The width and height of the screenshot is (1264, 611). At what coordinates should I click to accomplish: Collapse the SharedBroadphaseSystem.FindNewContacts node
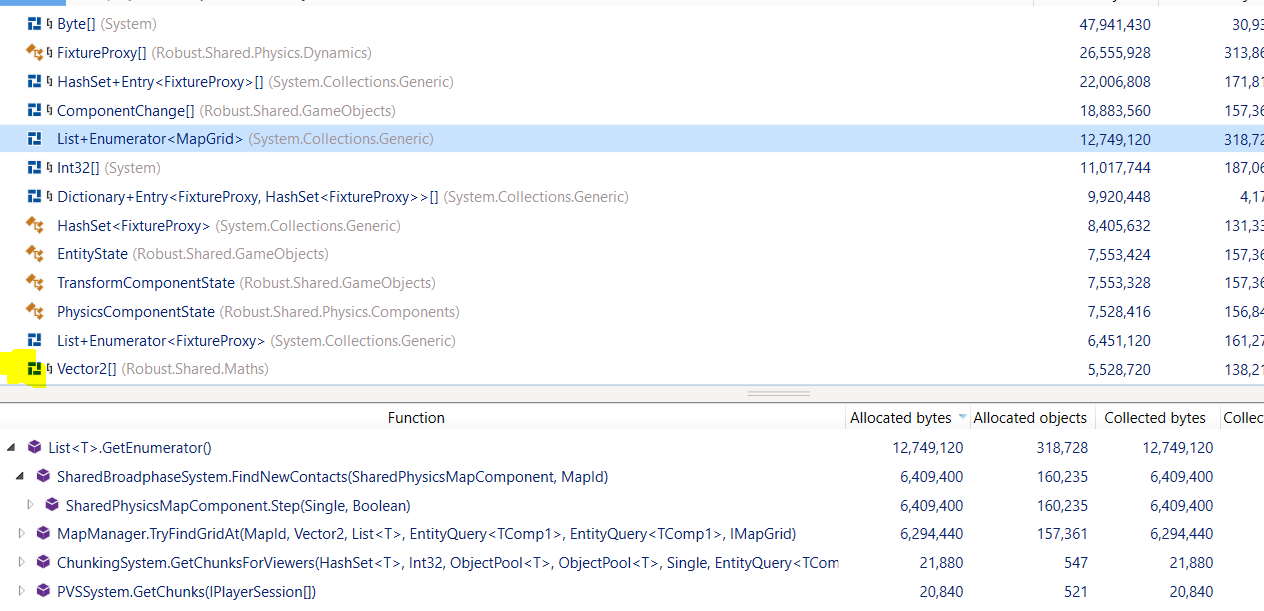click(x=21, y=477)
